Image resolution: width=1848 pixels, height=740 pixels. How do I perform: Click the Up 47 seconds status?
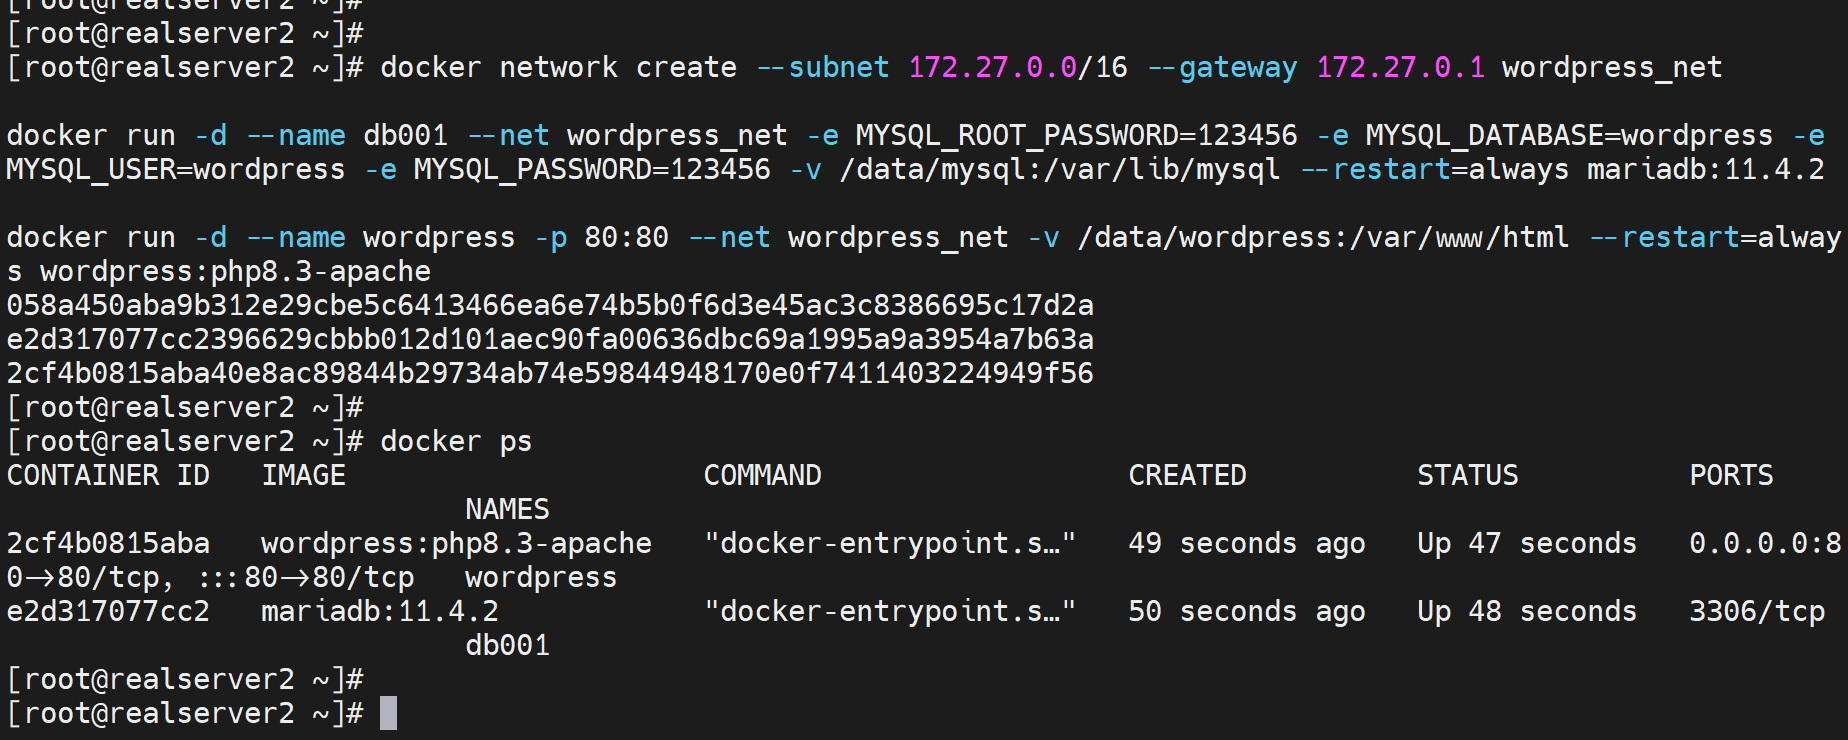pos(1526,543)
